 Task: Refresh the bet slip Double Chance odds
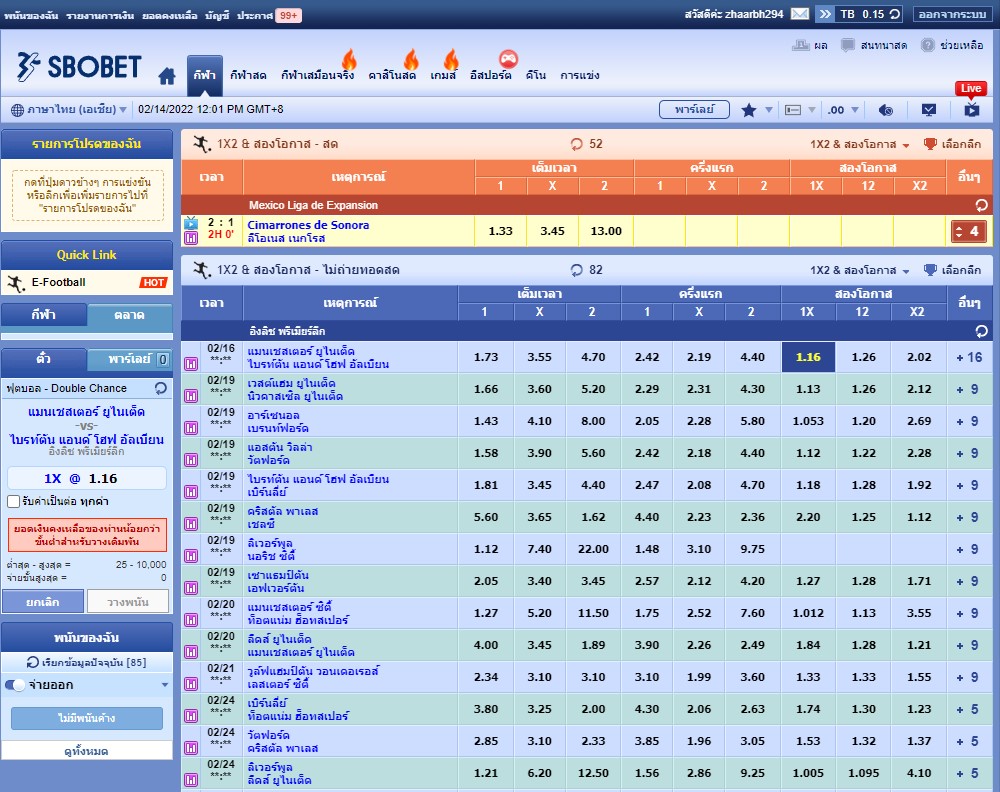(160, 388)
